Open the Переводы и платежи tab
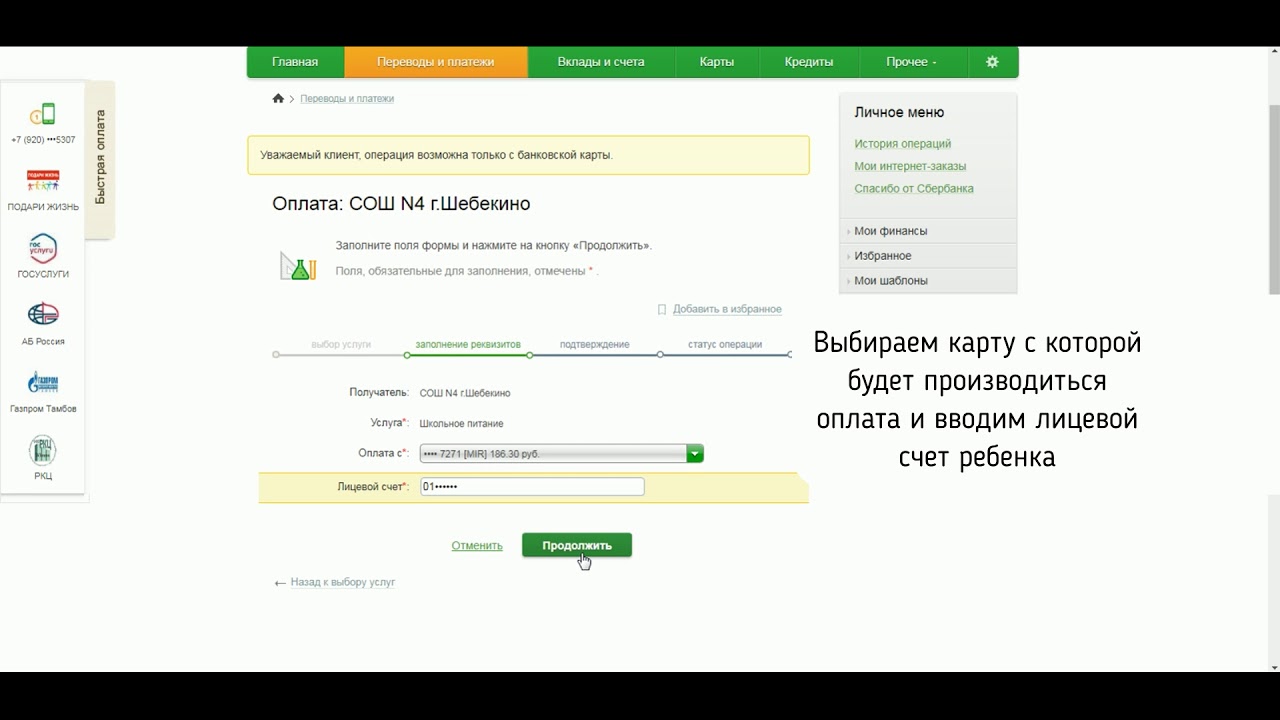Screen dimensions: 1280x720 click(x=436, y=62)
